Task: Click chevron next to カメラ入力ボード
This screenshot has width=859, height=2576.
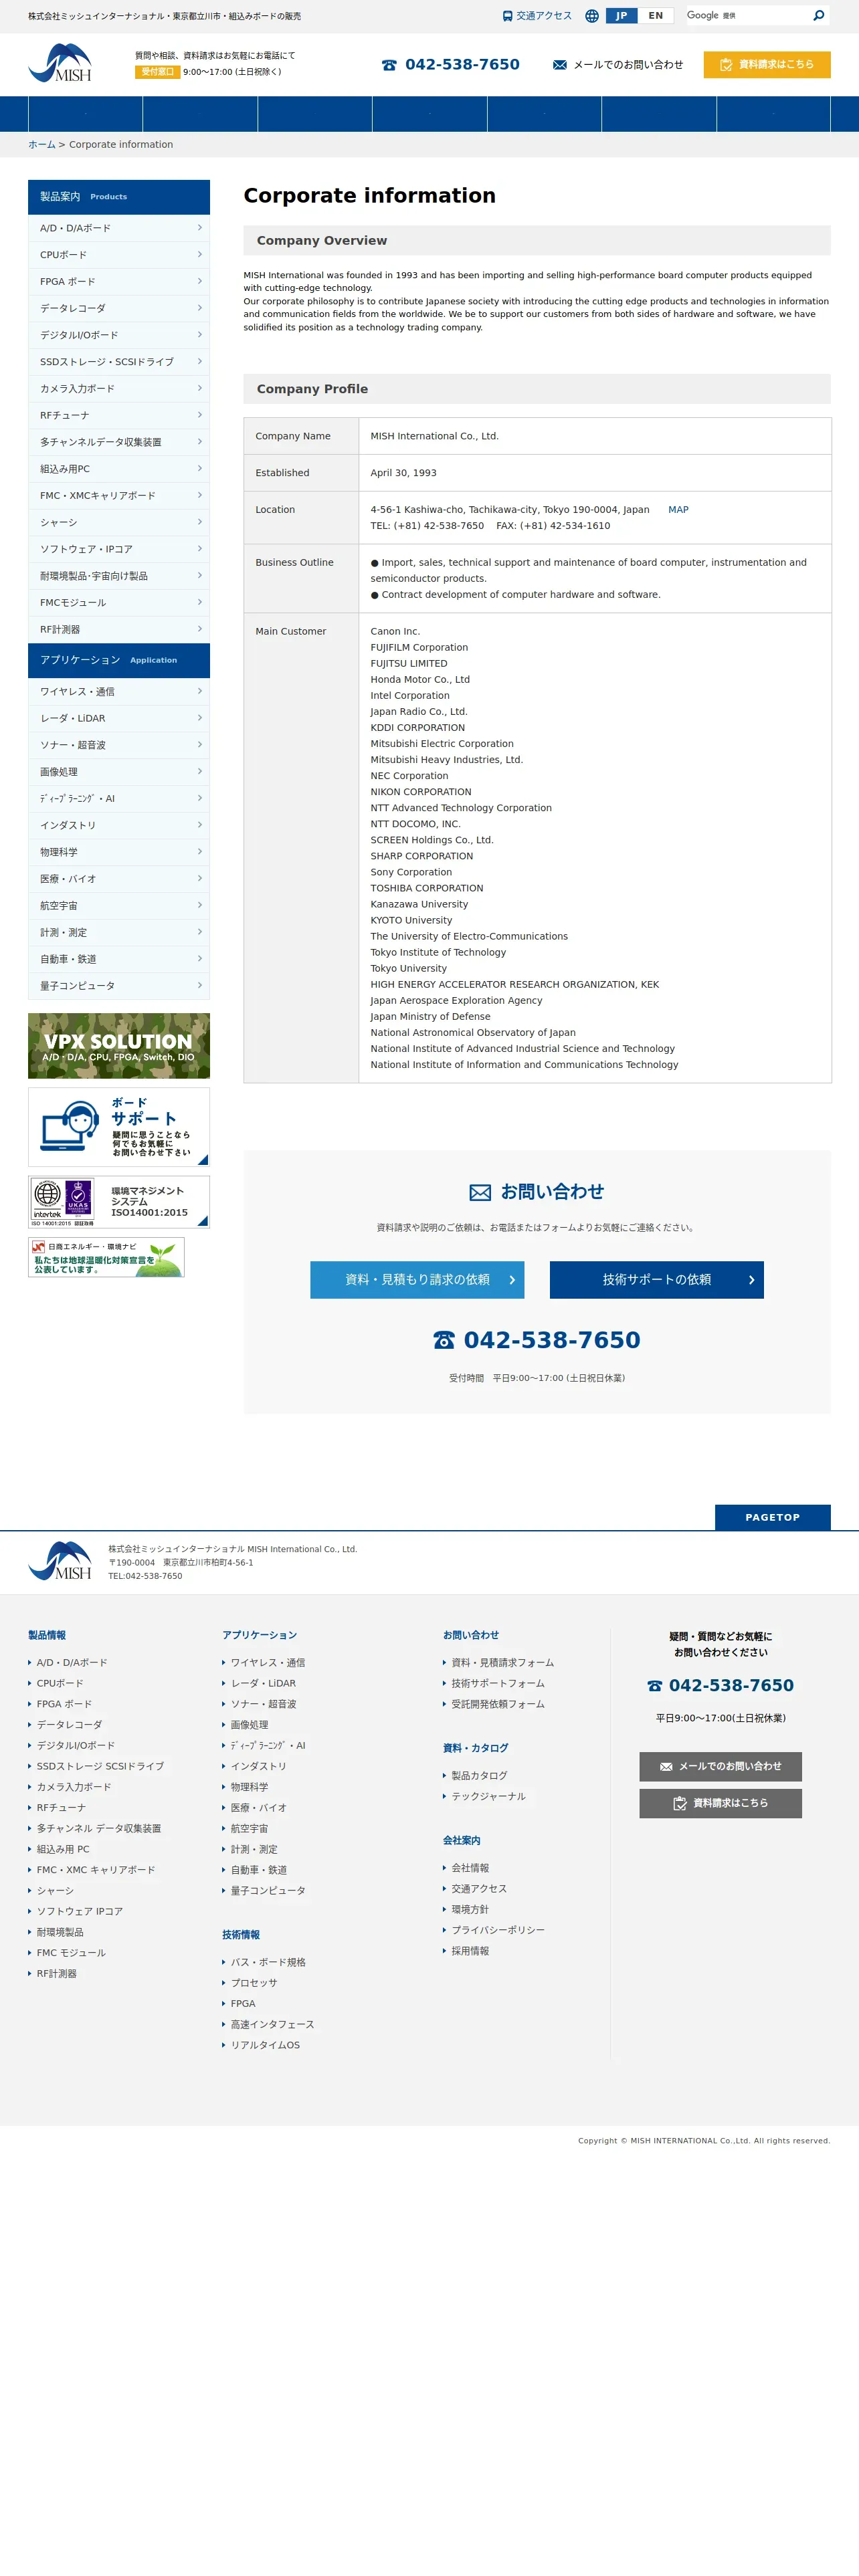Action: coord(199,388)
